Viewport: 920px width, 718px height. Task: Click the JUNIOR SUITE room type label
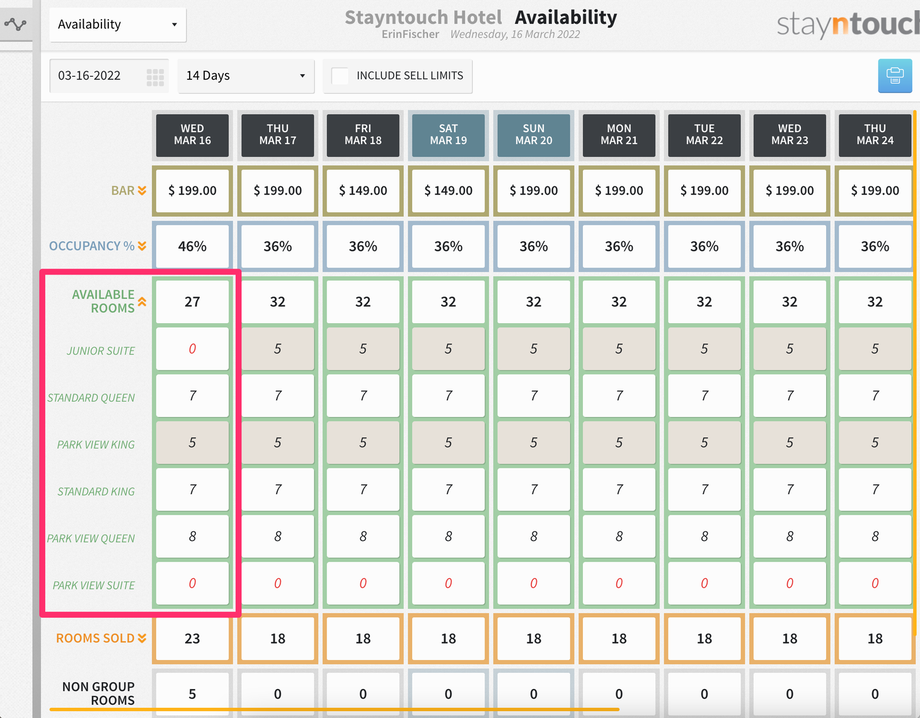tap(100, 351)
